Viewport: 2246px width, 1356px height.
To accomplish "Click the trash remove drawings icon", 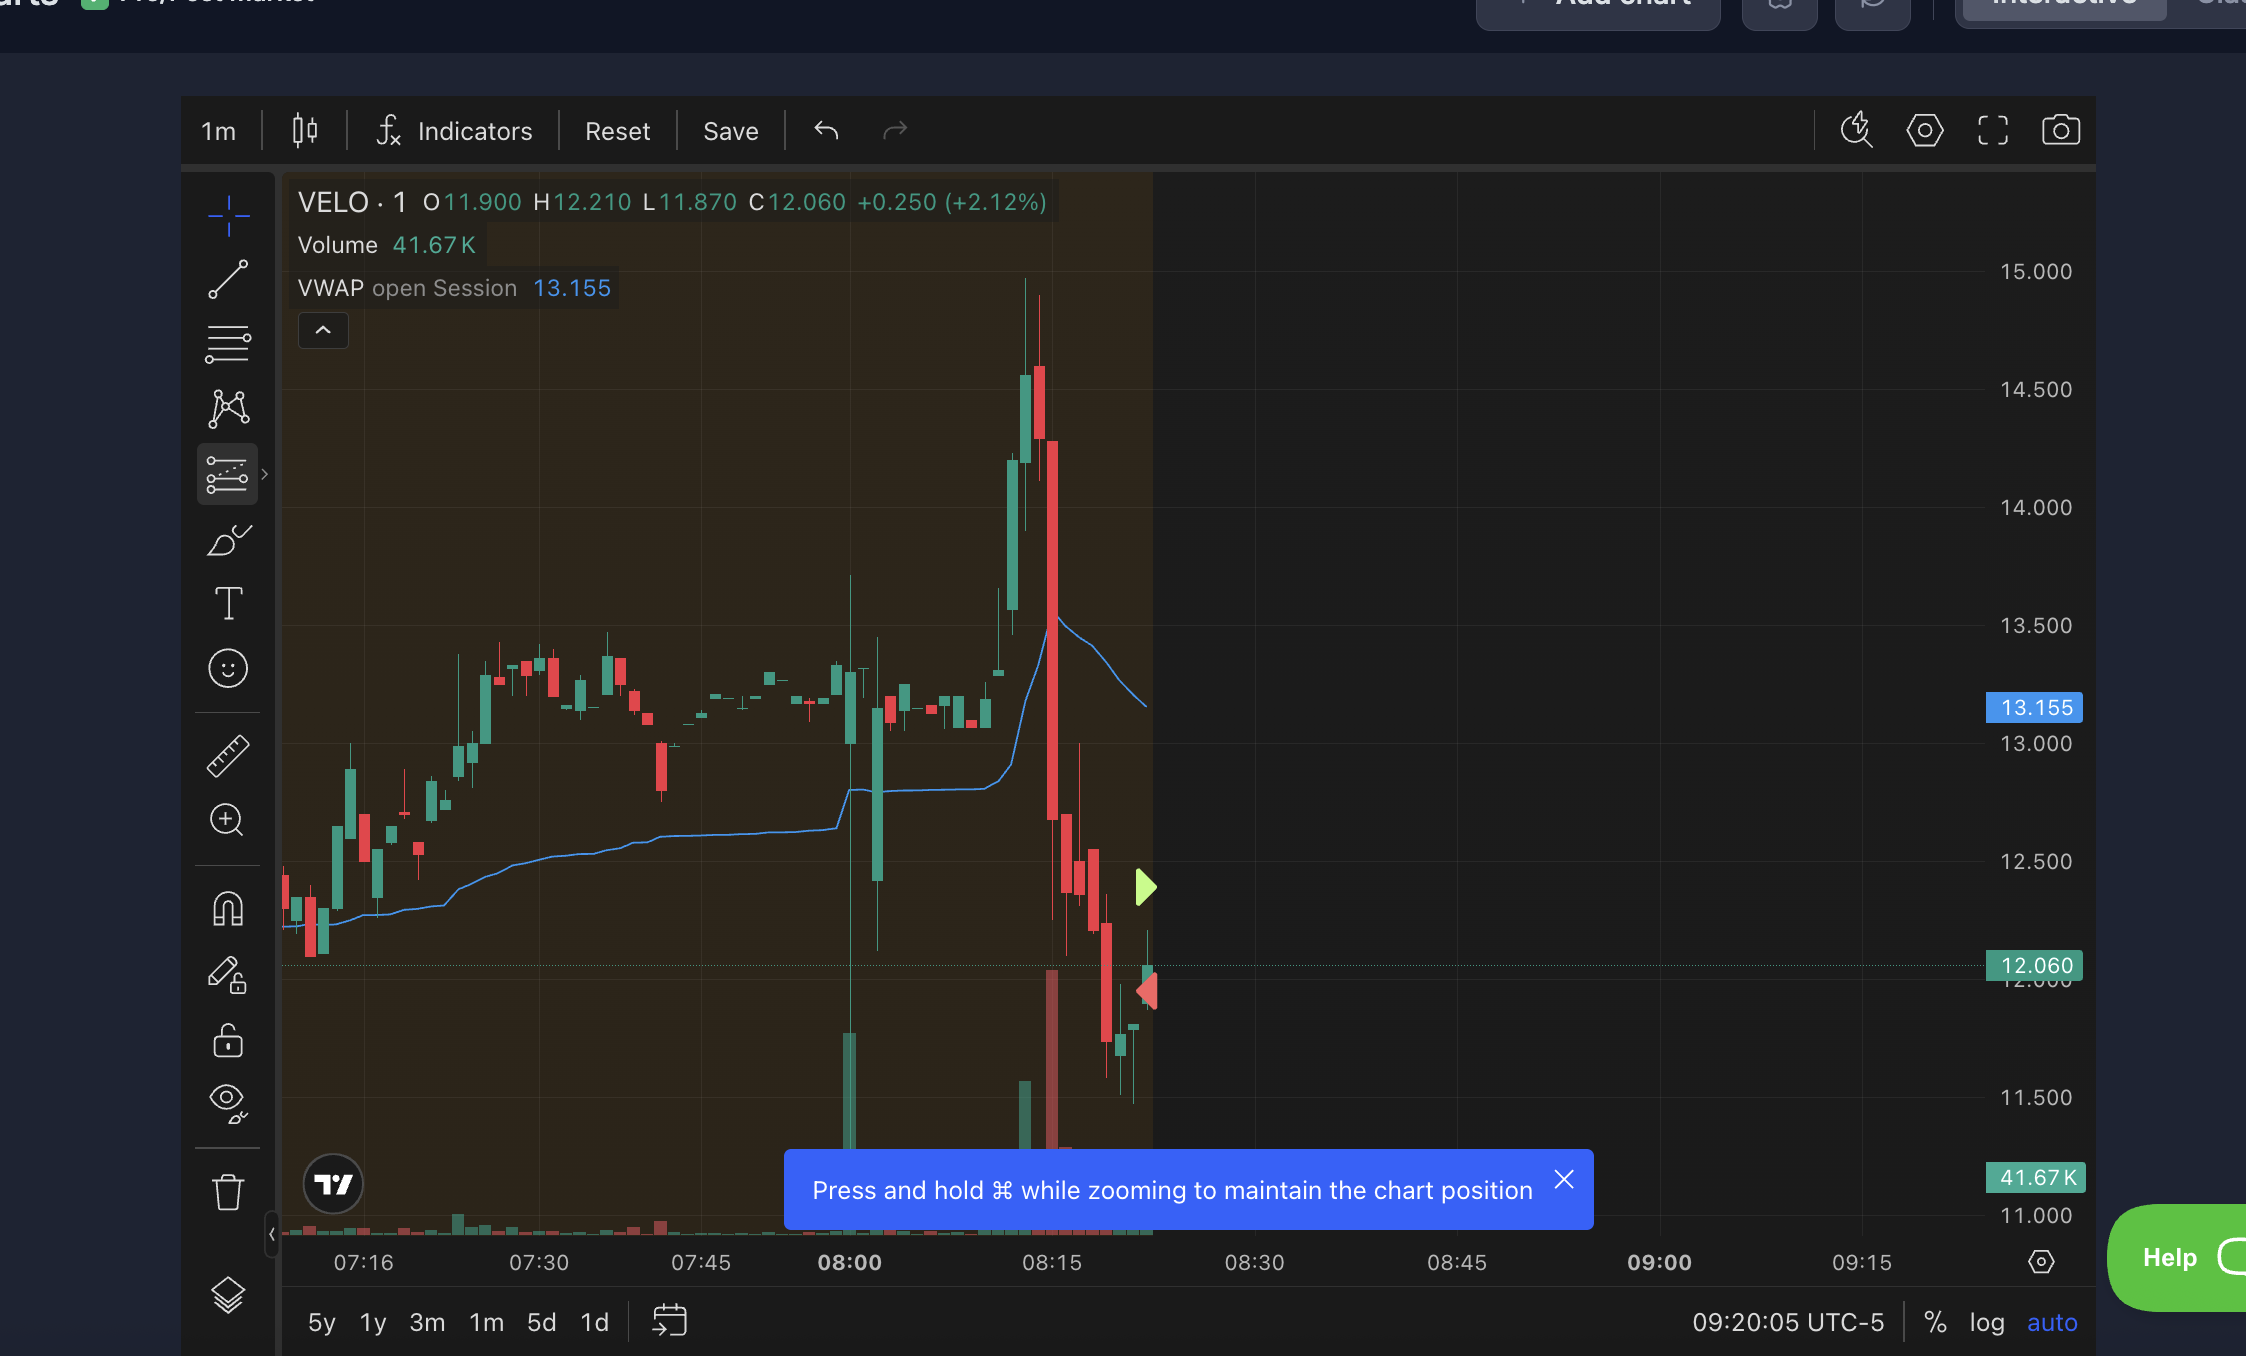I will [x=228, y=1192].
